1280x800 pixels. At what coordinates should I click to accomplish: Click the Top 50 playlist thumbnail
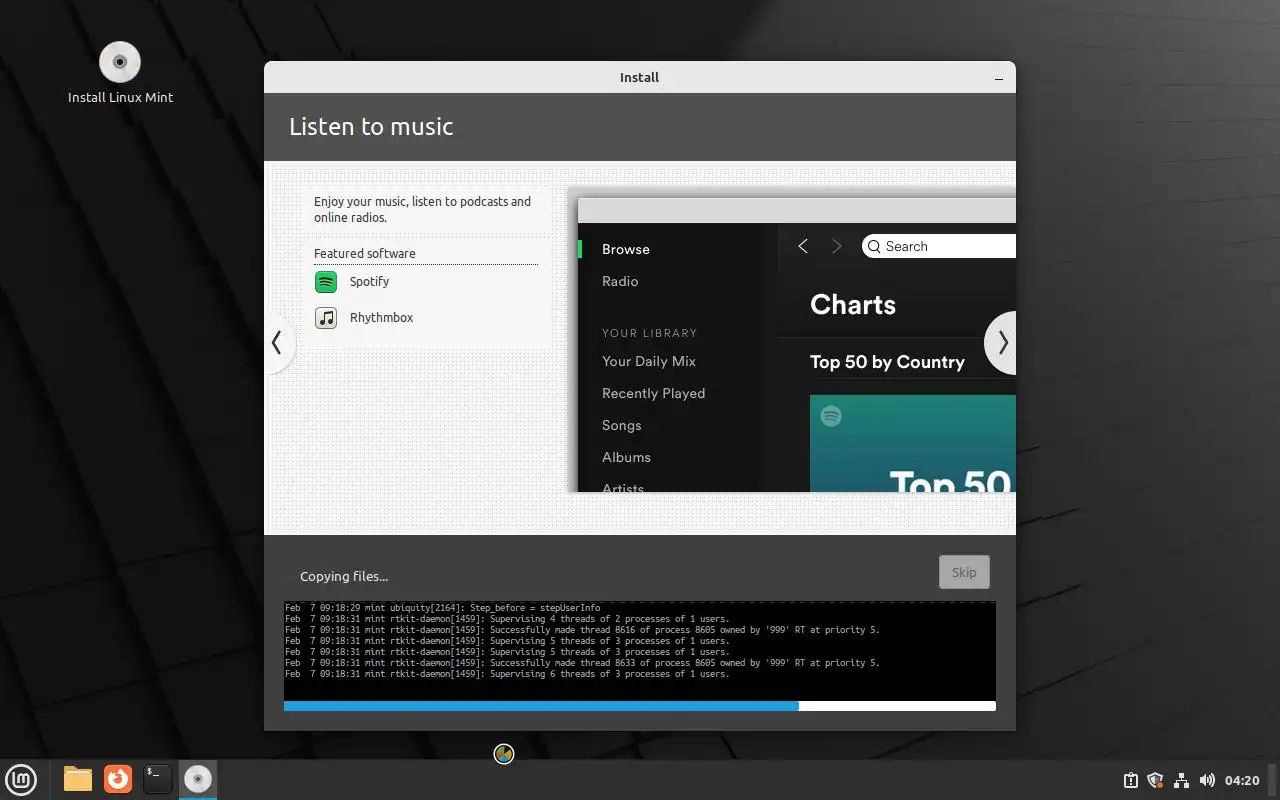coord(913,443)
